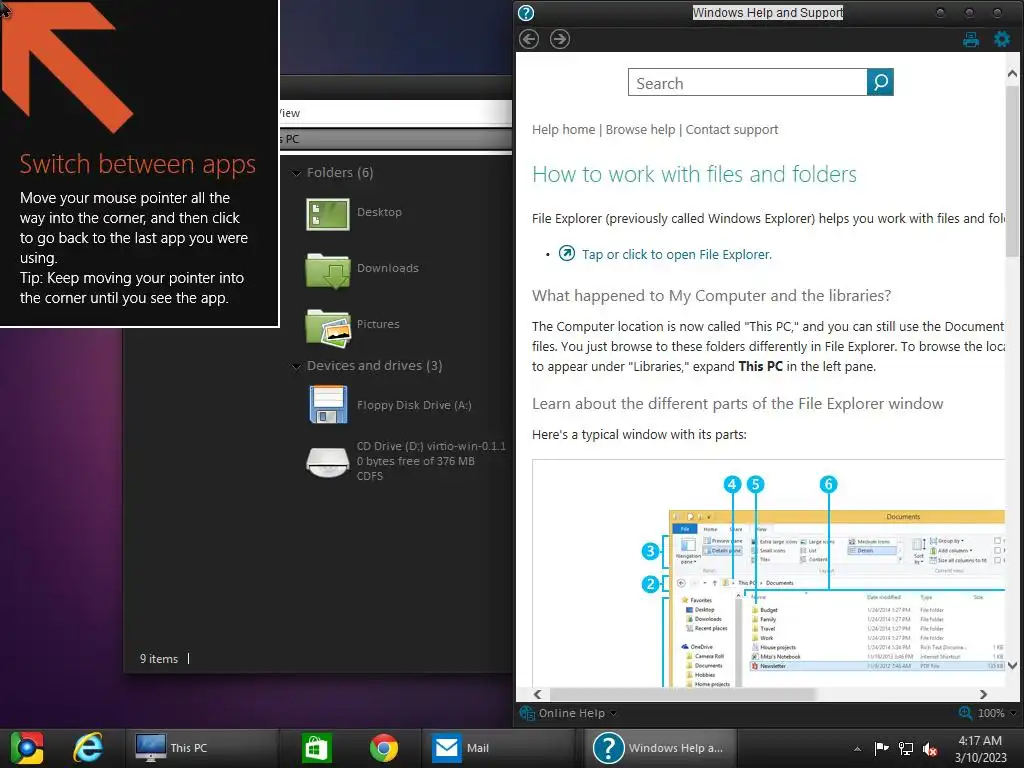
Task: Click the Help window vertical scrollbar down arrow
Action: [1012, 665]
